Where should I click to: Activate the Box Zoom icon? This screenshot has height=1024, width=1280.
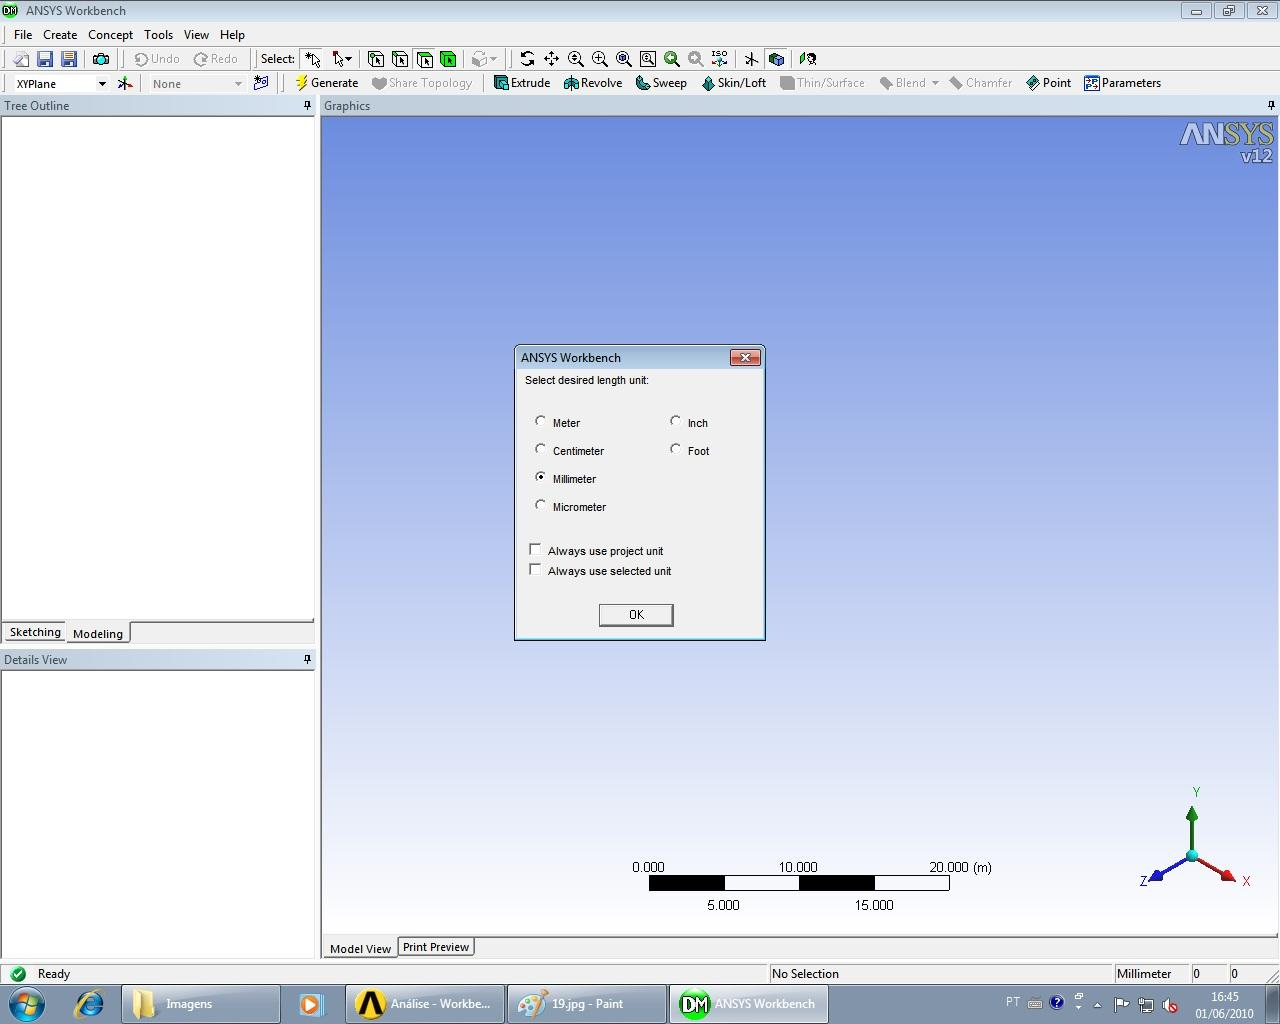coord(599,59)
